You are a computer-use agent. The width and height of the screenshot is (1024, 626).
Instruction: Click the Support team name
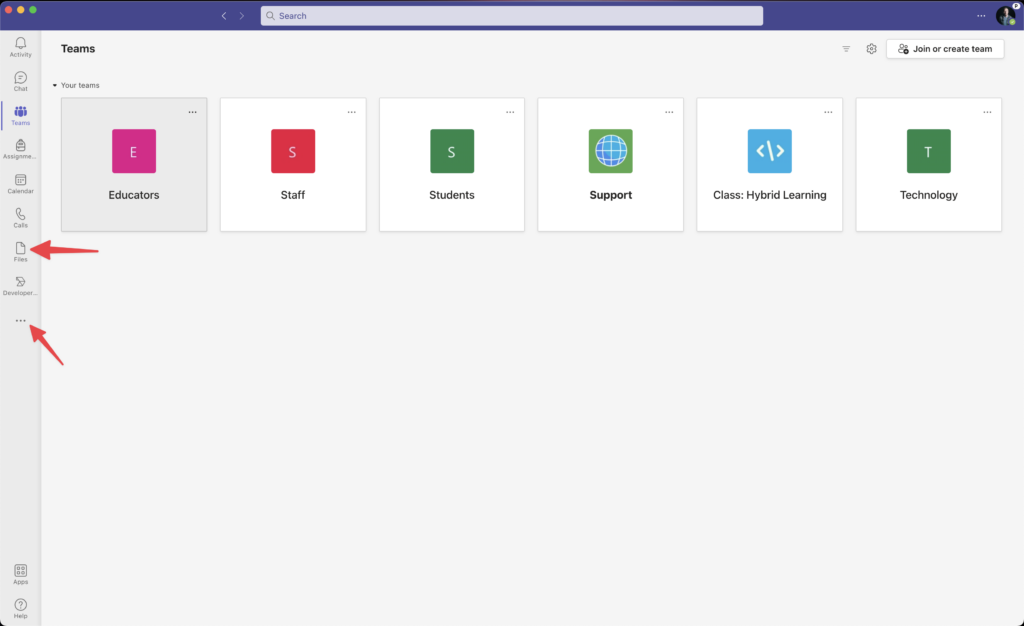click(611, 195)
